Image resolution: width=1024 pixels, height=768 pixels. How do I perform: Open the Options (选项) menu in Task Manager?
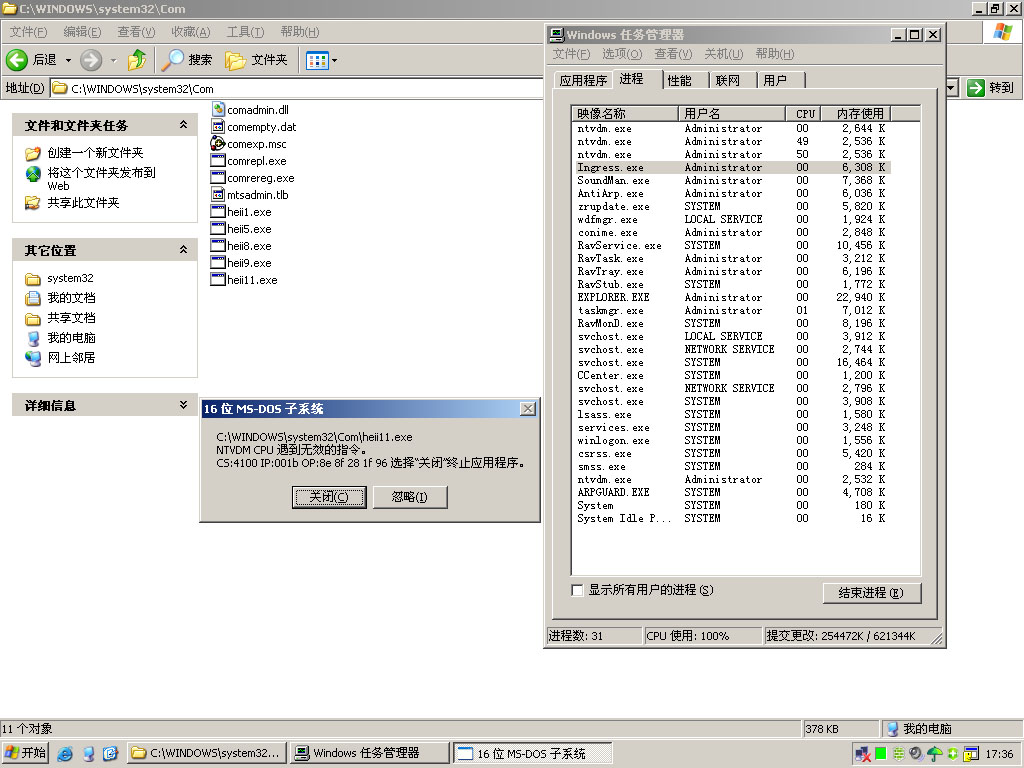pos(620,54)
